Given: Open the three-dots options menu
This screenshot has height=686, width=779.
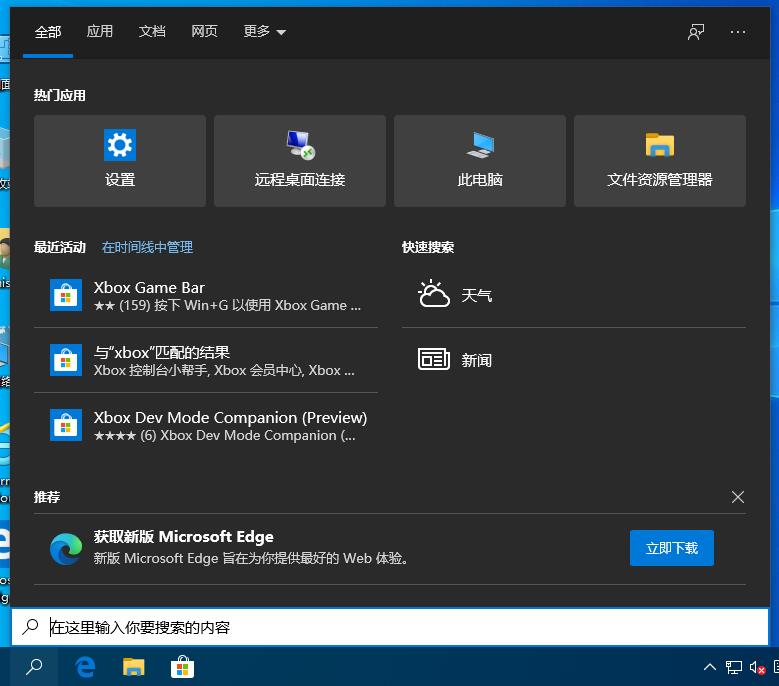Looking at the screenshot, I should pyautogui.click(x=738, y=32).
